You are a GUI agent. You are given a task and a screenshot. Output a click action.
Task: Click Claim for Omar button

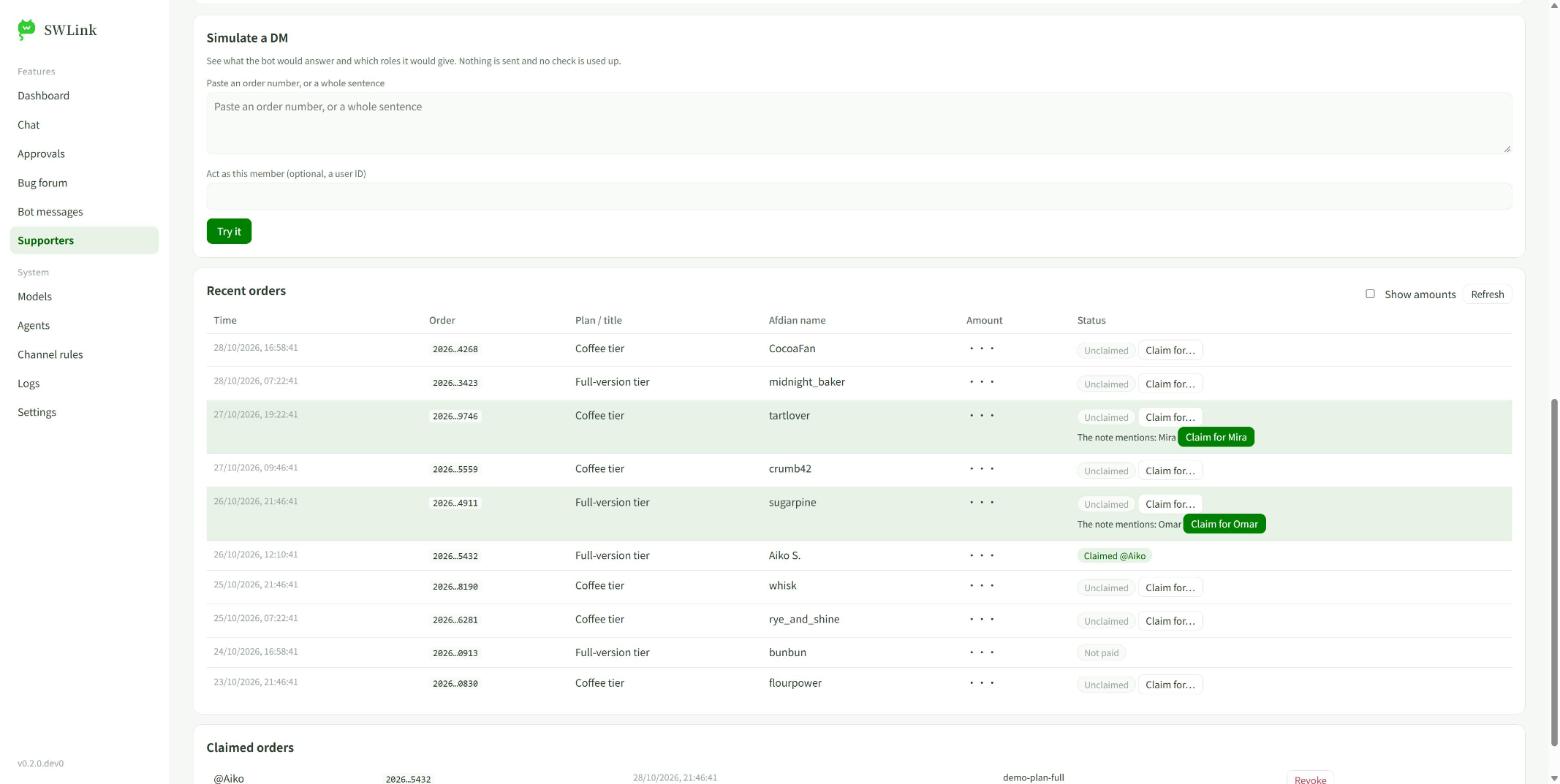pyautogui.click(x=1224, y=524)
